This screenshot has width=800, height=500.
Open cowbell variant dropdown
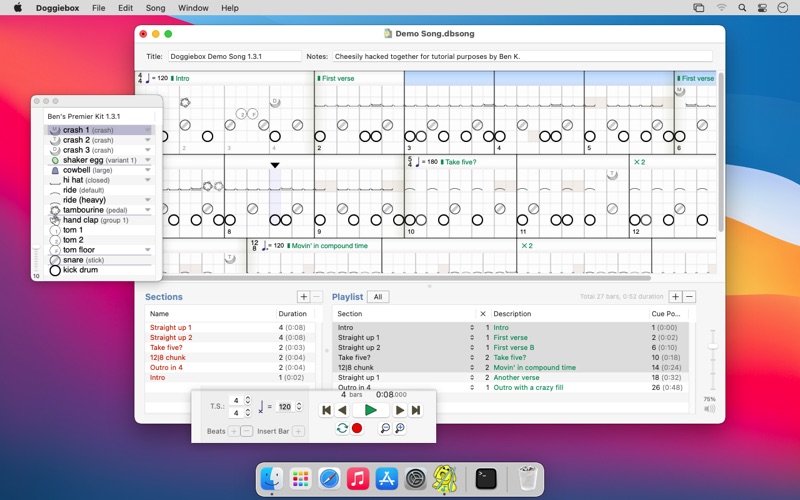click(x=147, y=170)
